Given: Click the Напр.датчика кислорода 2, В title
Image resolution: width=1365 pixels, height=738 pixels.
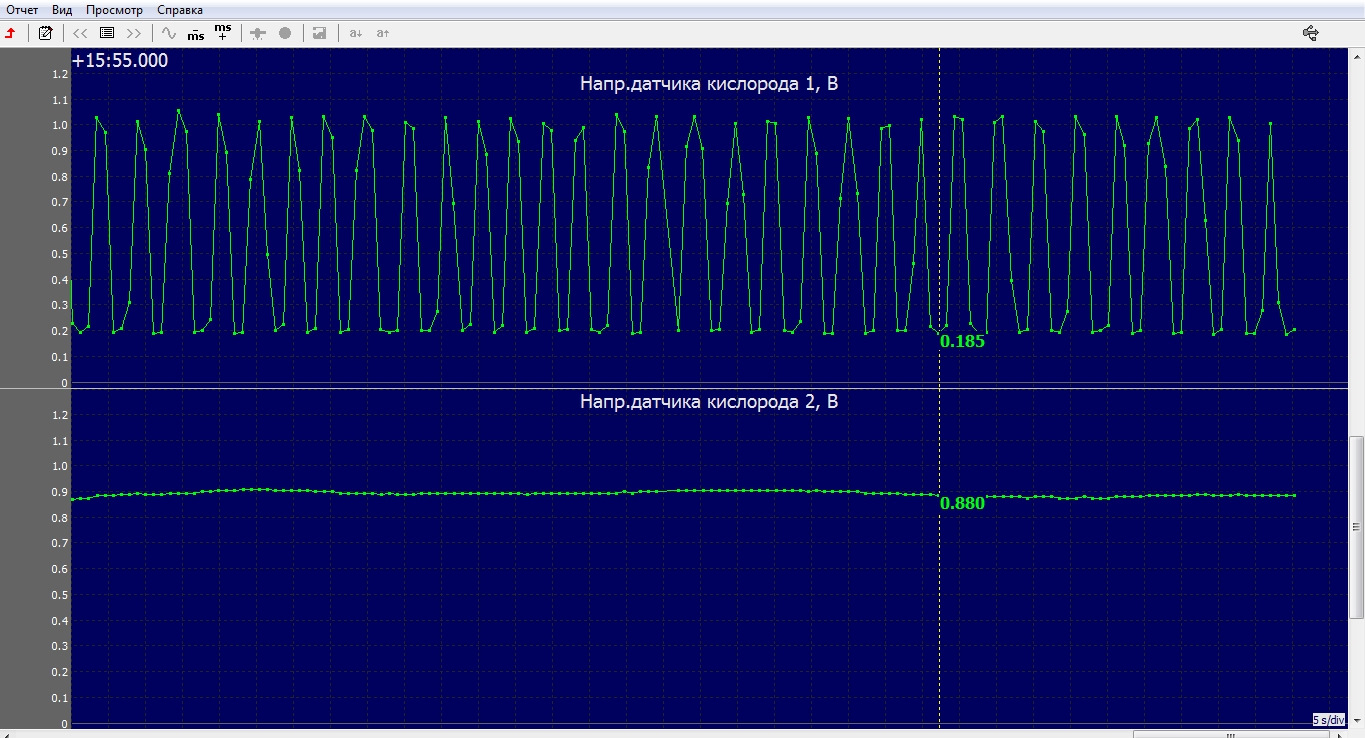Looking at the screenshot, I should 709,402.
